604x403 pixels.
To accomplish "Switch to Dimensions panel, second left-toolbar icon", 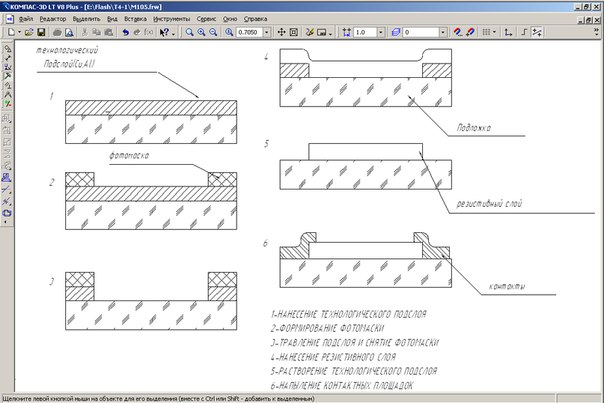I will (7, 58).
